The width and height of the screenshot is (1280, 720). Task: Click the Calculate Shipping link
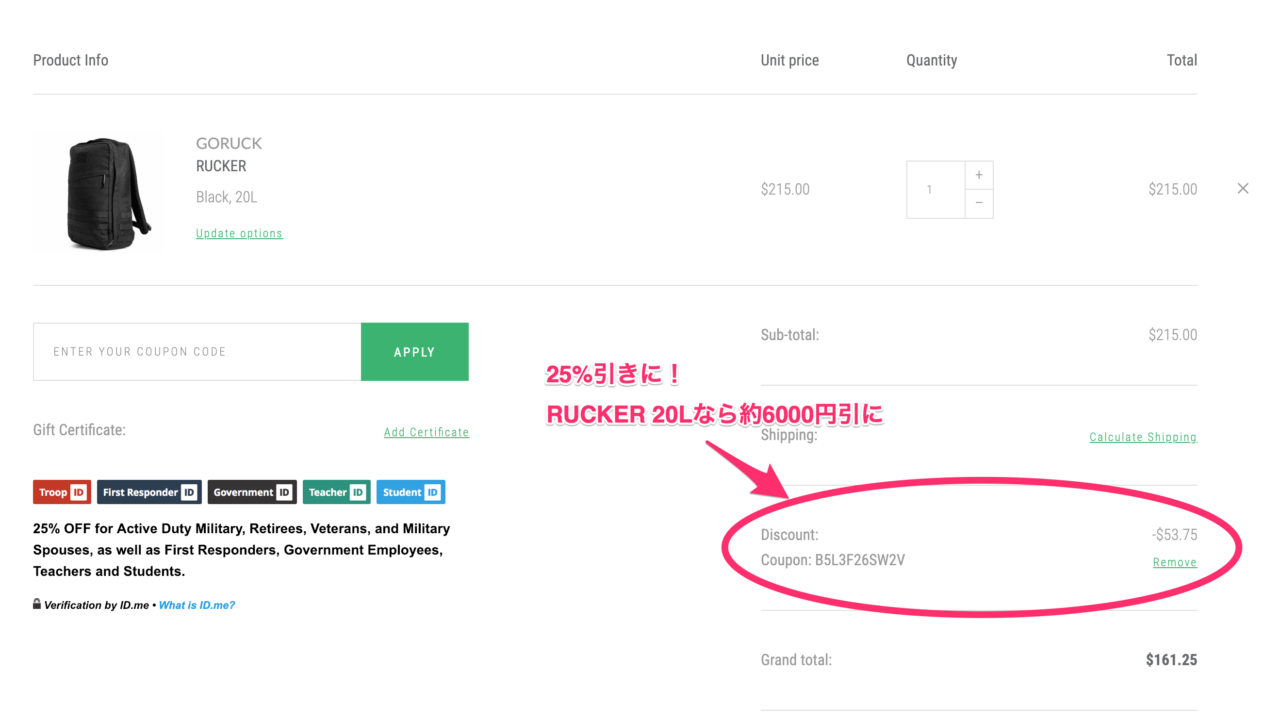pyautogui.click(x=1143, y=437)
